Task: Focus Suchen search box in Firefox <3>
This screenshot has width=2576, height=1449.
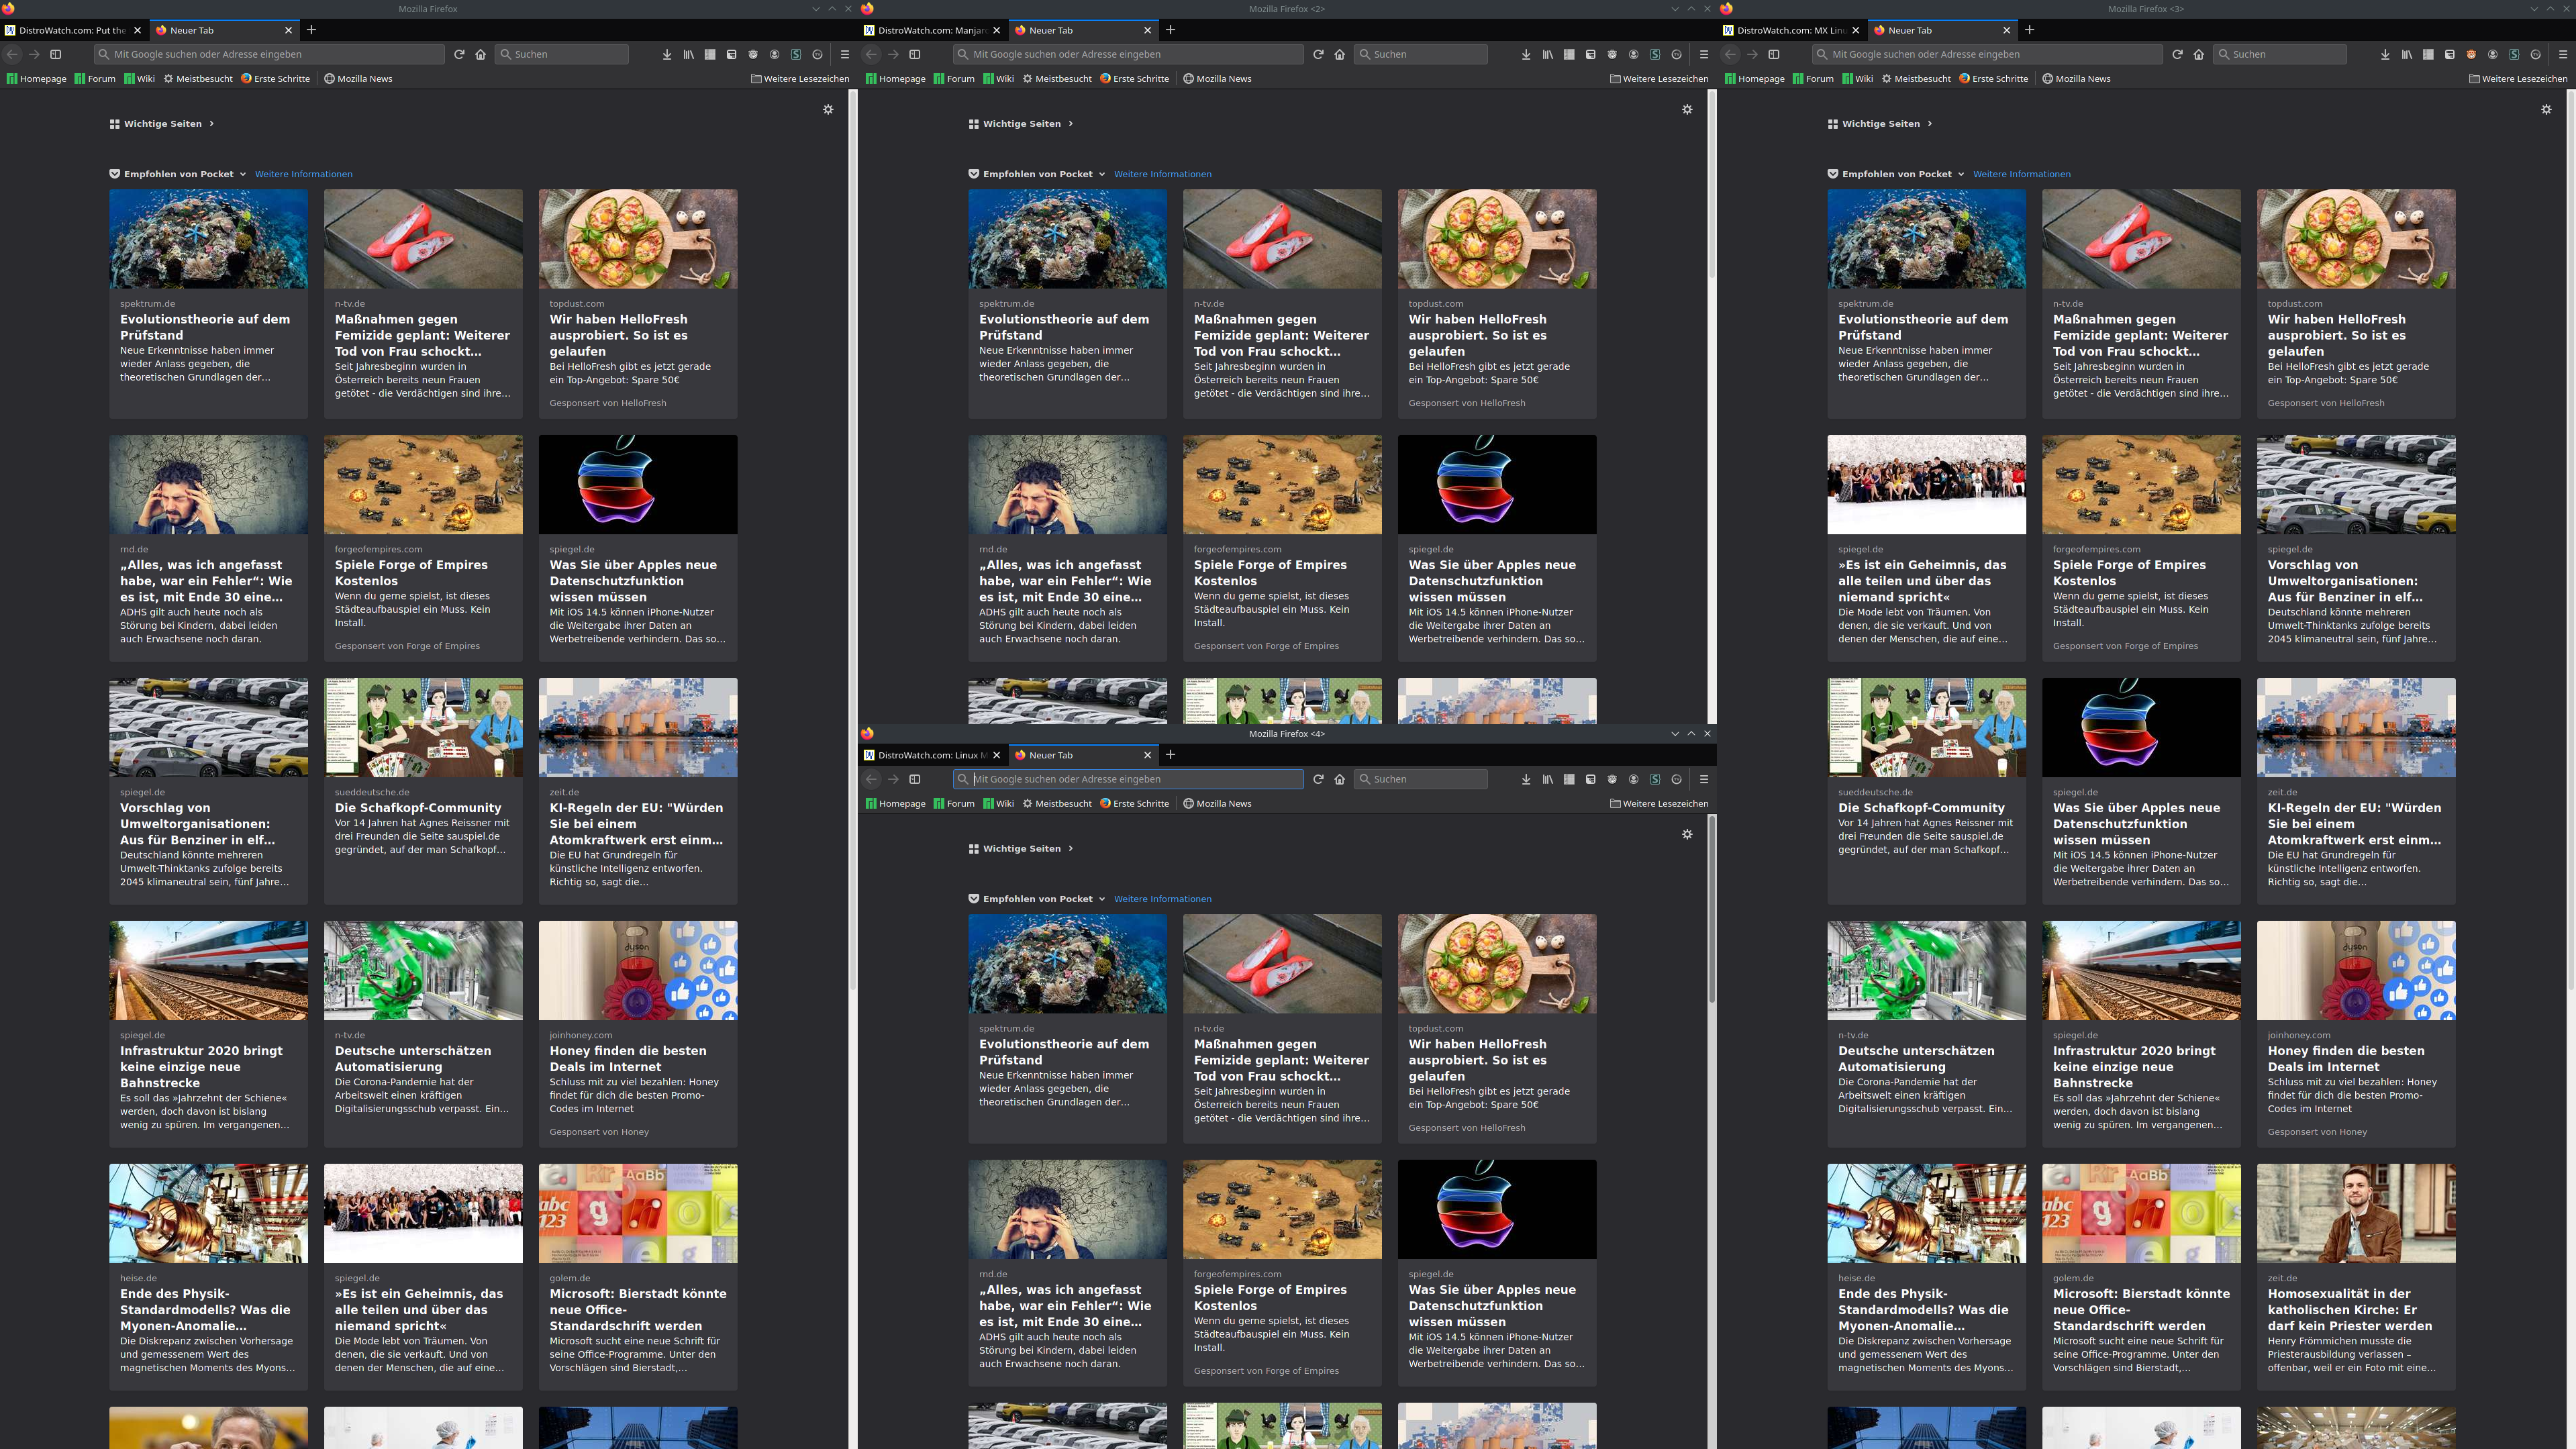Action: click(2280, 54)
